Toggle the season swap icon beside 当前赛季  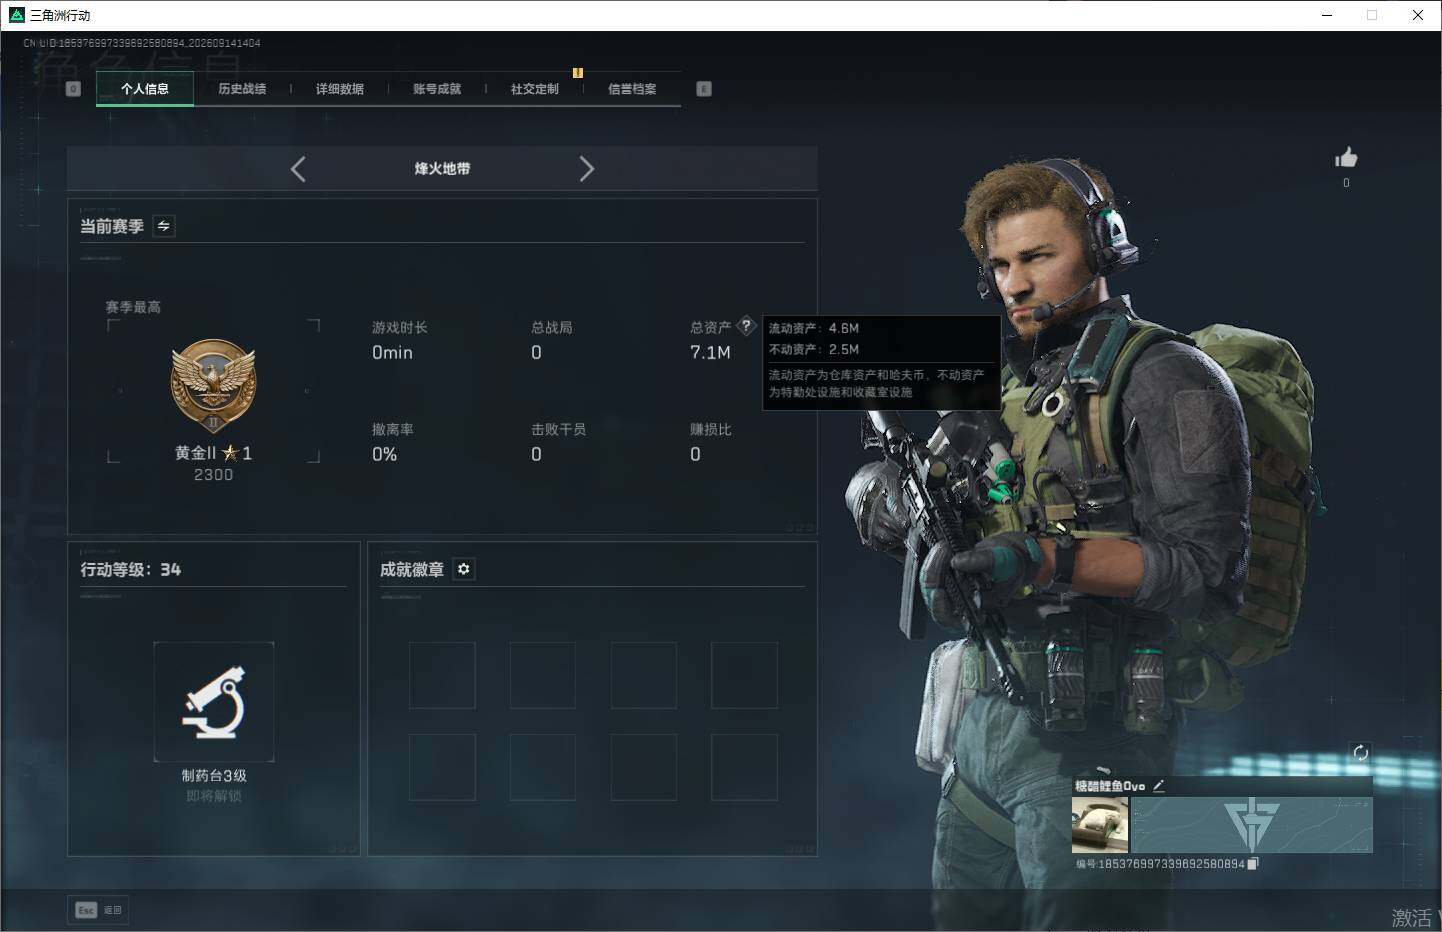[164, 226]
